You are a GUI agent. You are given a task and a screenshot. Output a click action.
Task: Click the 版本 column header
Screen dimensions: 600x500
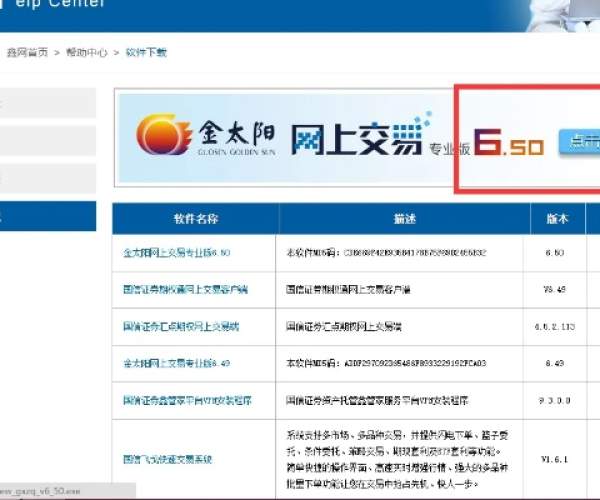(x=558, y=219)
